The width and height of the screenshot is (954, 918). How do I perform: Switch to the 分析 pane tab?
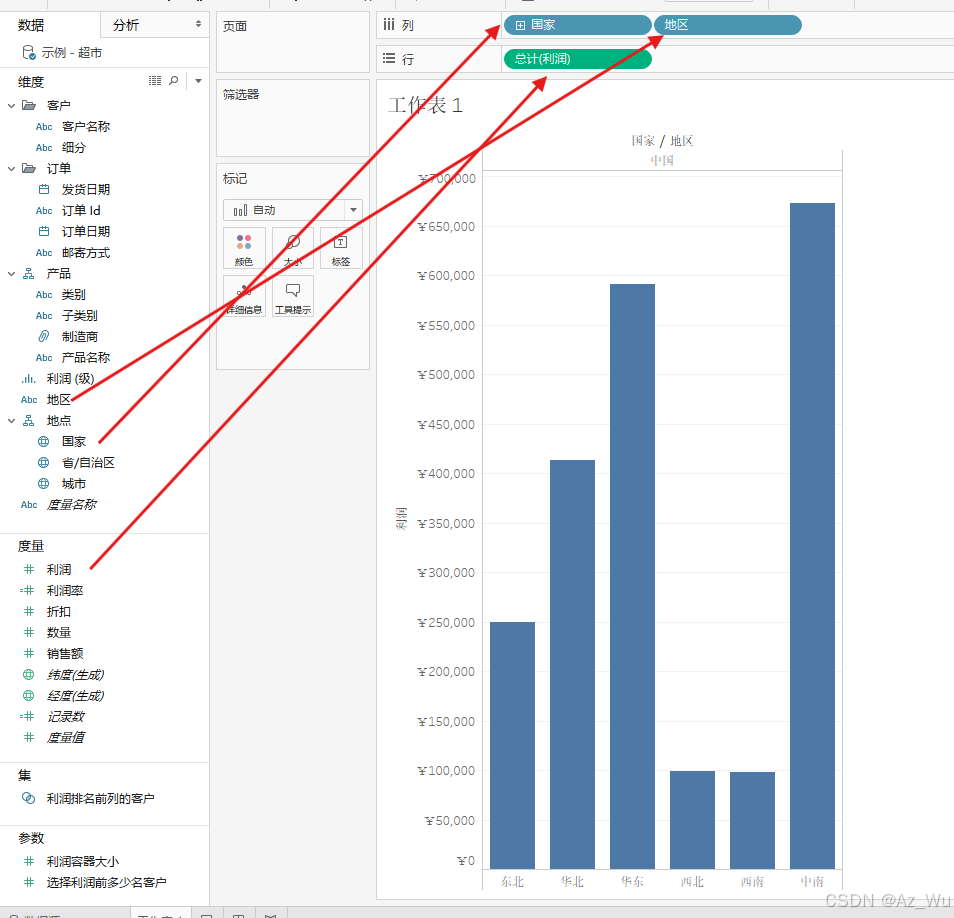[x=126, y=25]
